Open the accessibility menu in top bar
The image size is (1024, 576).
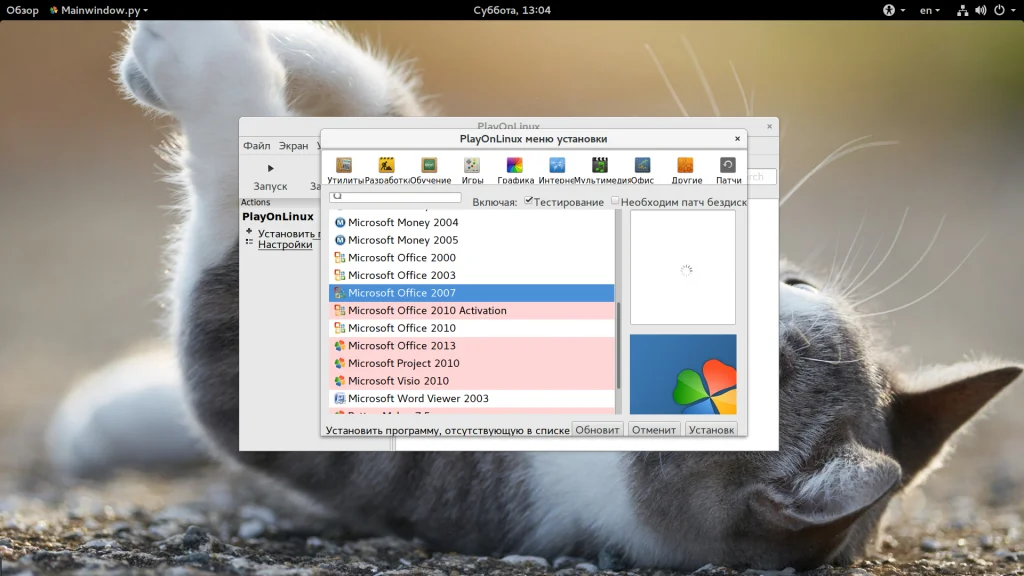coord(893,10)
